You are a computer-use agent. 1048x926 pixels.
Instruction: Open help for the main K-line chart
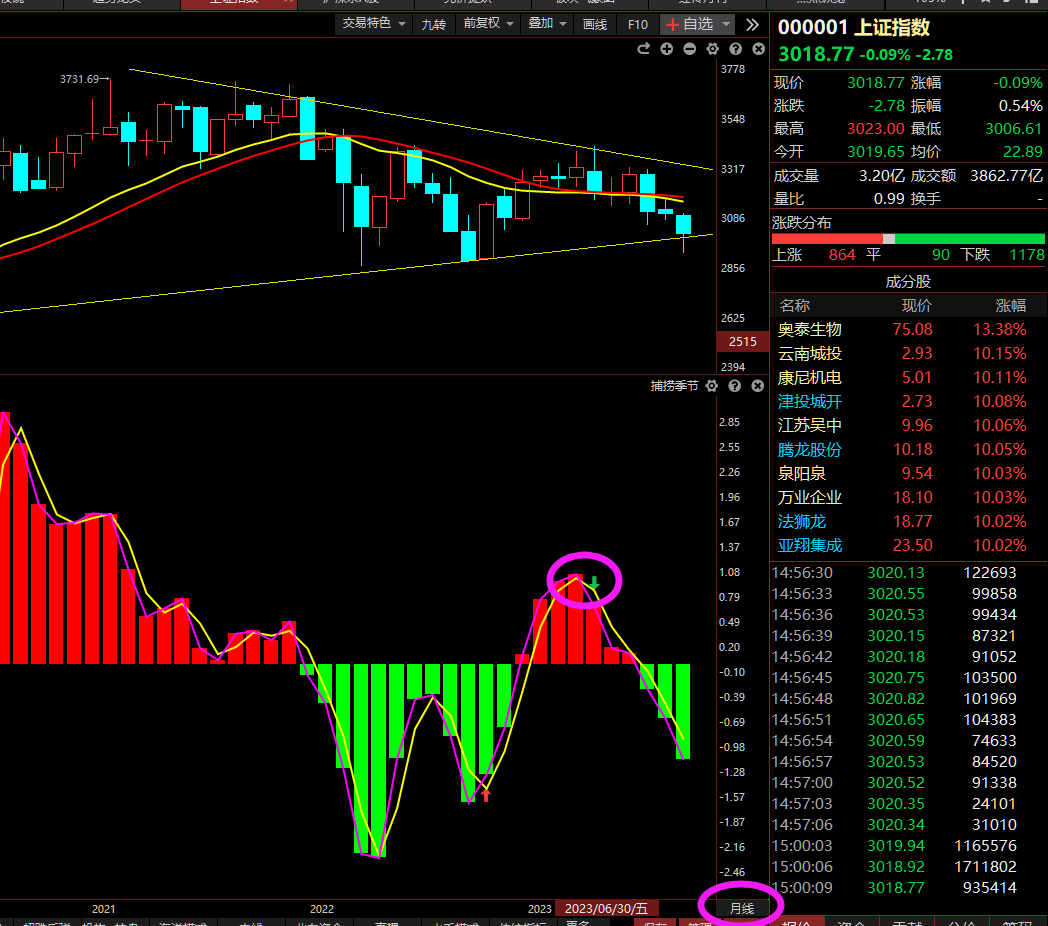735,49
